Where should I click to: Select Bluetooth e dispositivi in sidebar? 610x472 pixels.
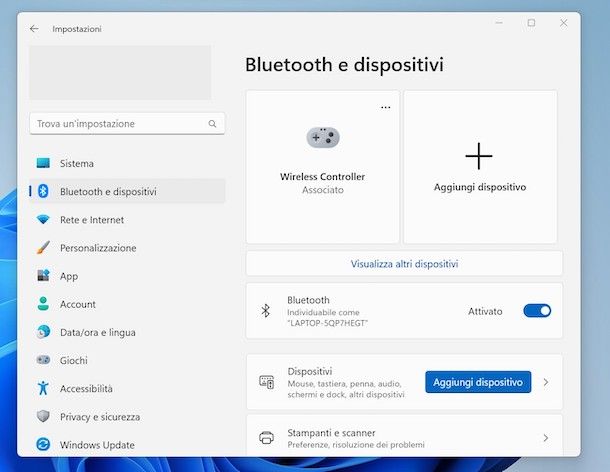(128, 191)
